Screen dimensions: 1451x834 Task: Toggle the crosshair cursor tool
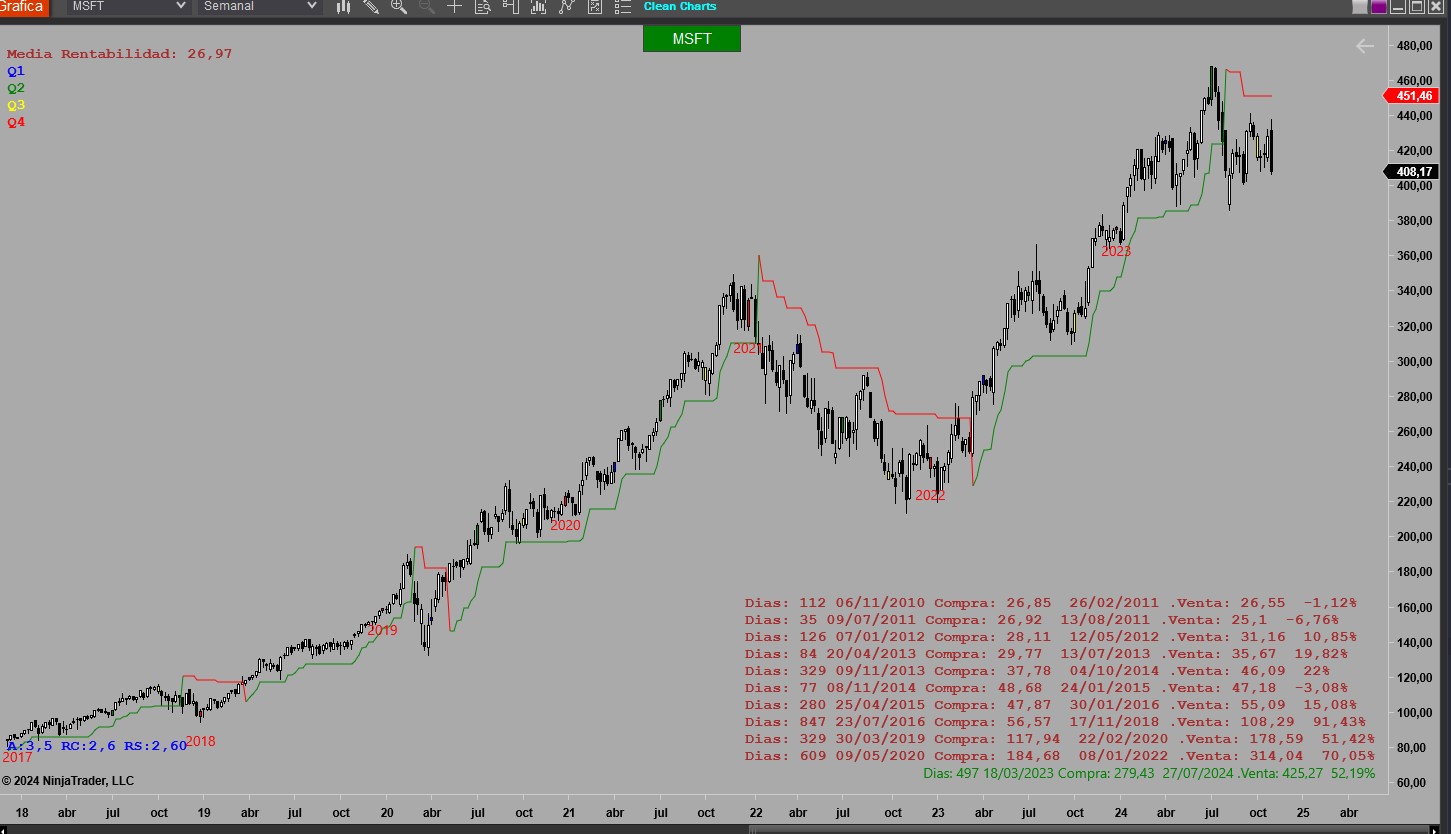coord(454,7)
